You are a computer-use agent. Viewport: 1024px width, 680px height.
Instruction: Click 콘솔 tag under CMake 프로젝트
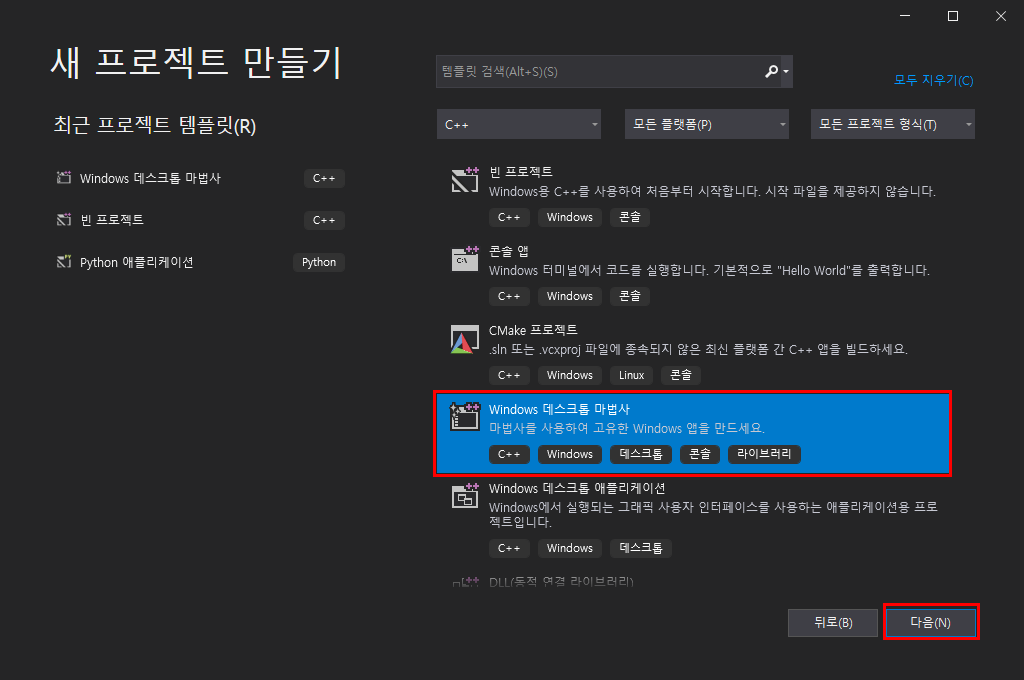tap(680, 375)
